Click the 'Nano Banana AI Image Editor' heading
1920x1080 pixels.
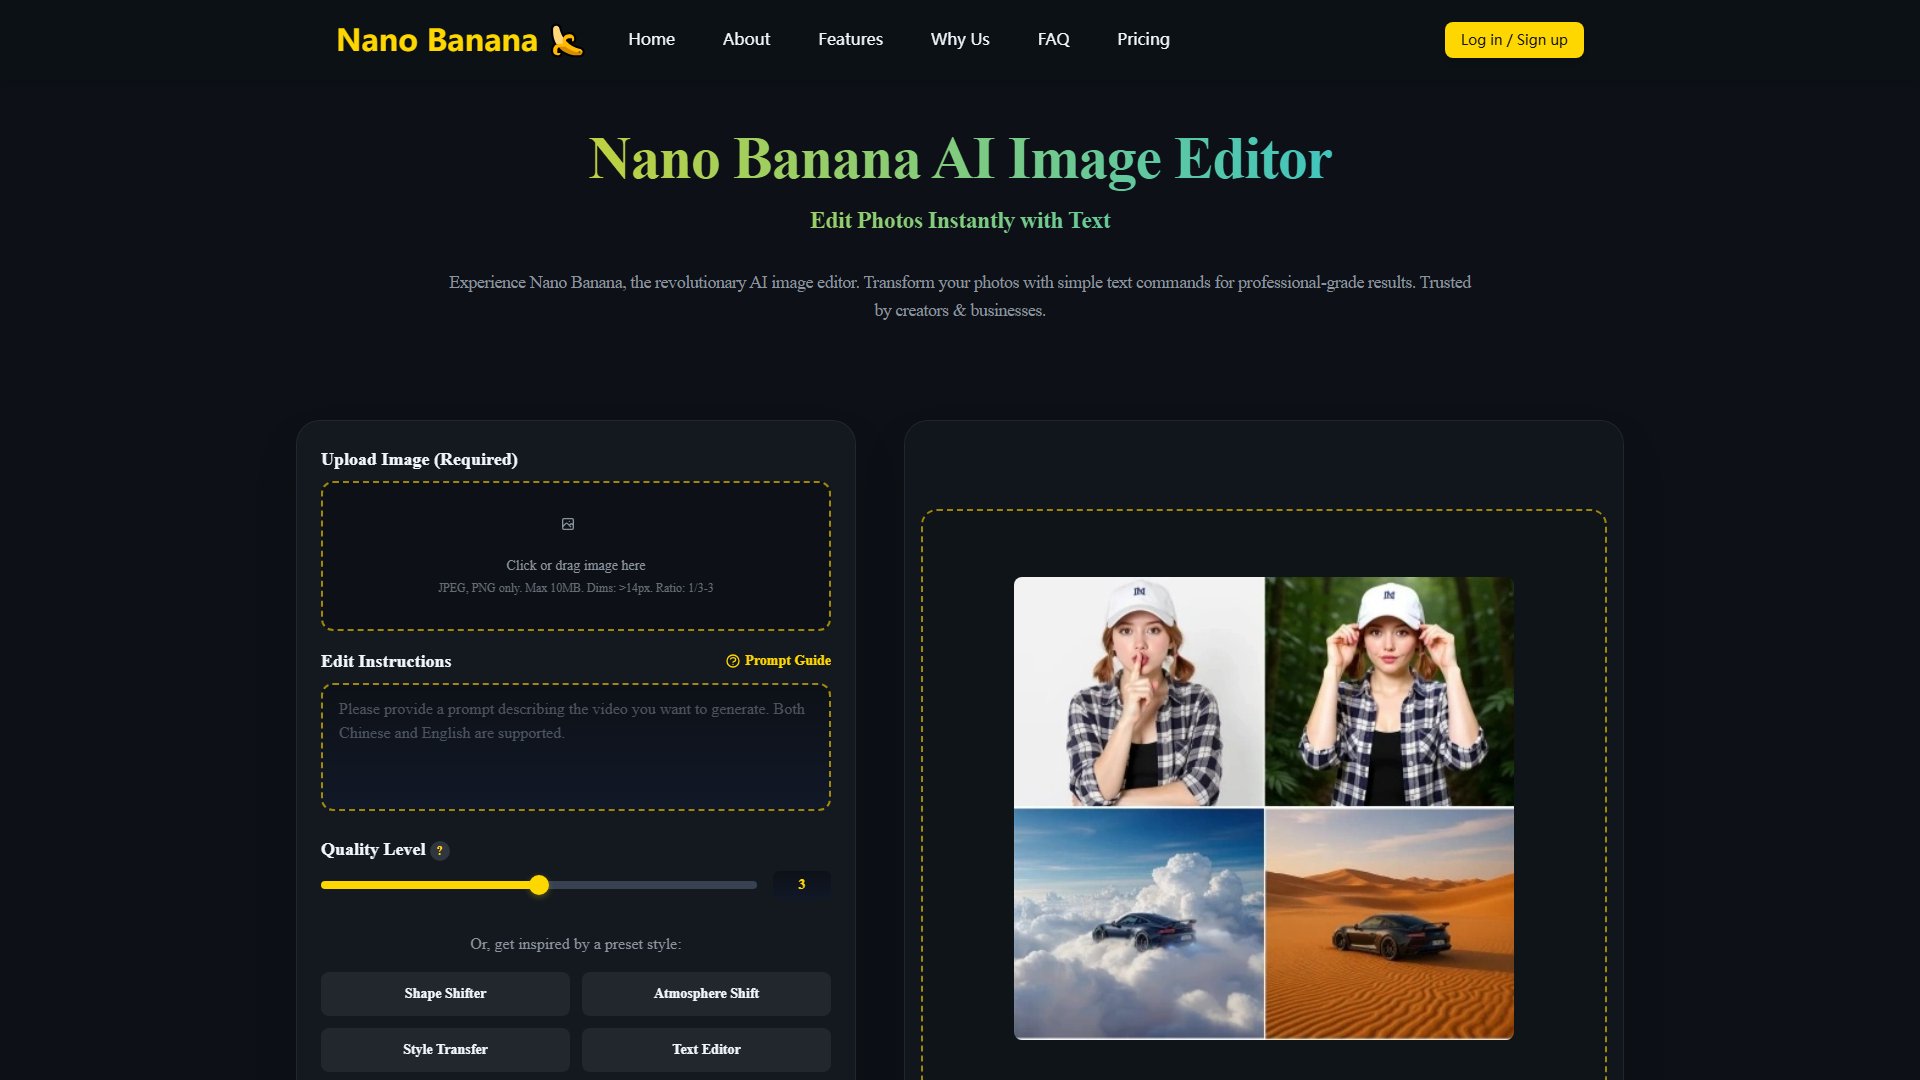(x=960, y=159)
